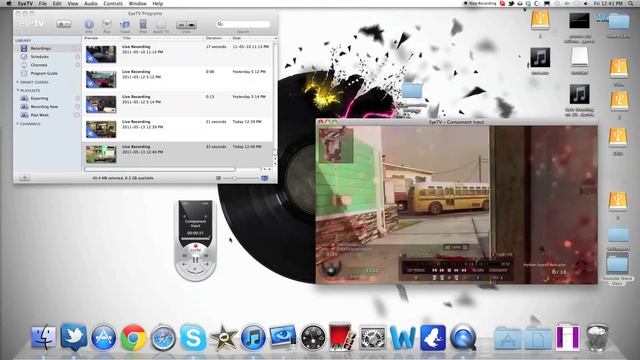Viewport: 640px width, 360px height.
Task: Click fast-forward button on the EyeTV remote
Action: click(207, 256)
